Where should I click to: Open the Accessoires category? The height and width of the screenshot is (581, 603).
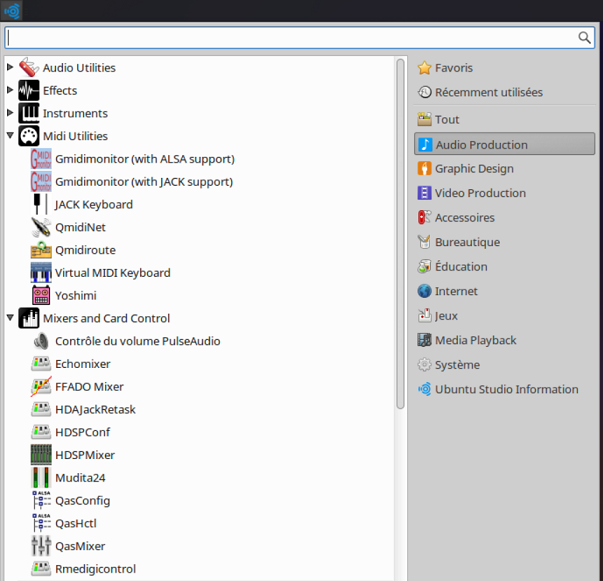505,218
